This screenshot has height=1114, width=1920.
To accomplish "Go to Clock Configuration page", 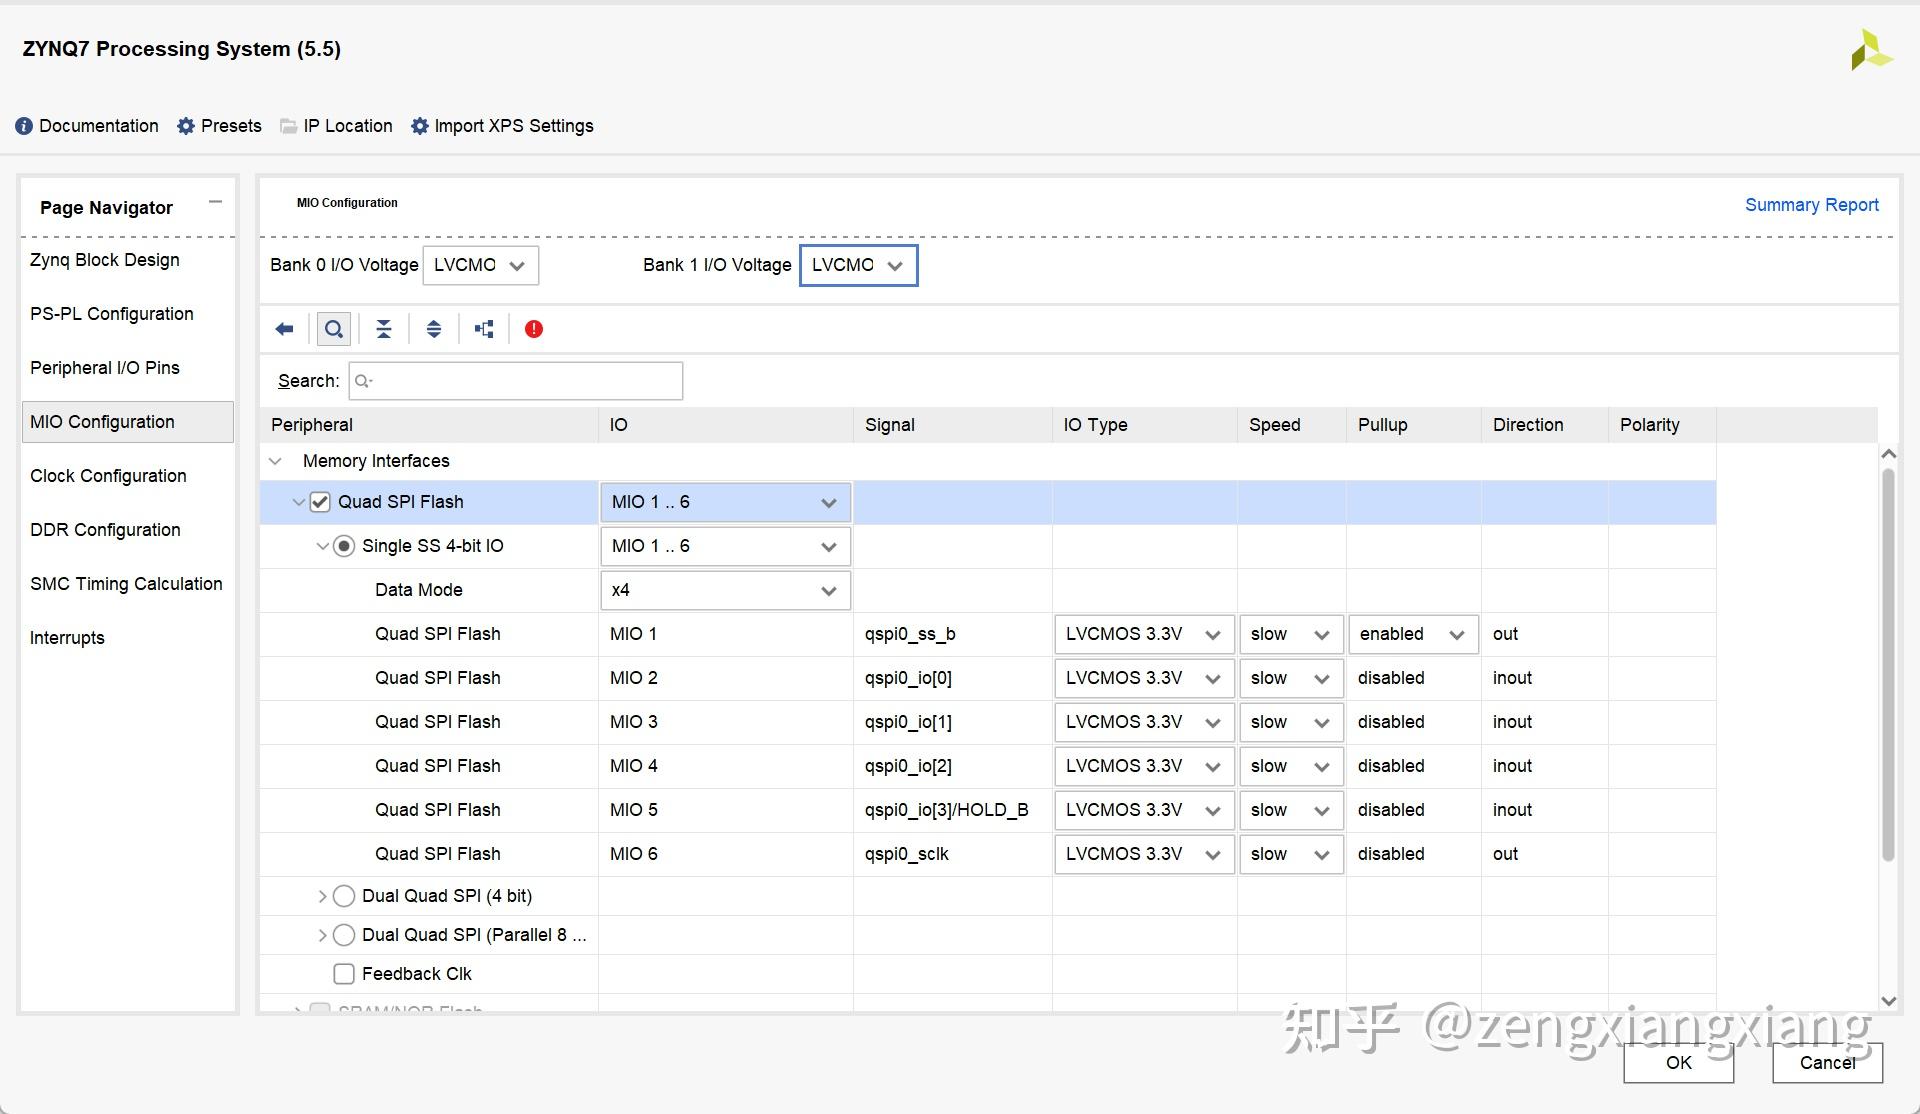I will click(x=108, y=476).
